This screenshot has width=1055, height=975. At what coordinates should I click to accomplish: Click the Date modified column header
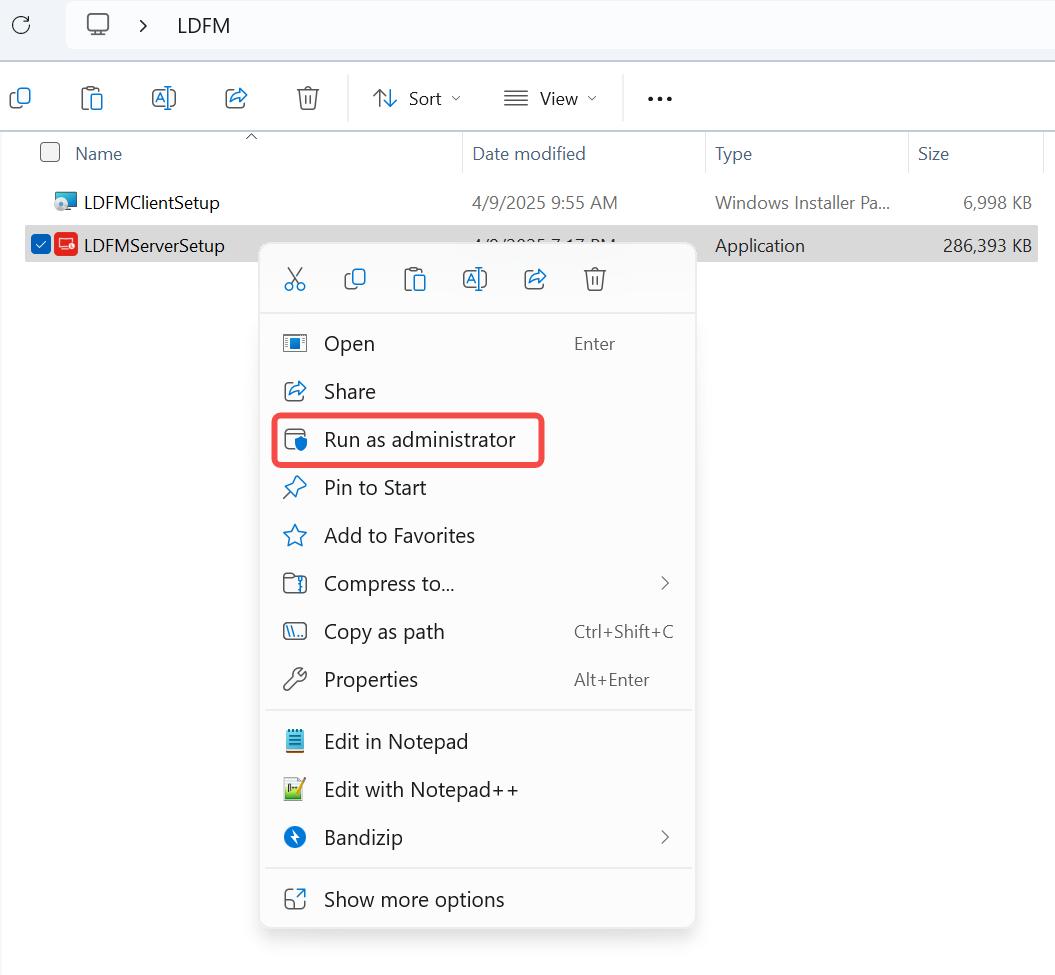tap(529, 154)
